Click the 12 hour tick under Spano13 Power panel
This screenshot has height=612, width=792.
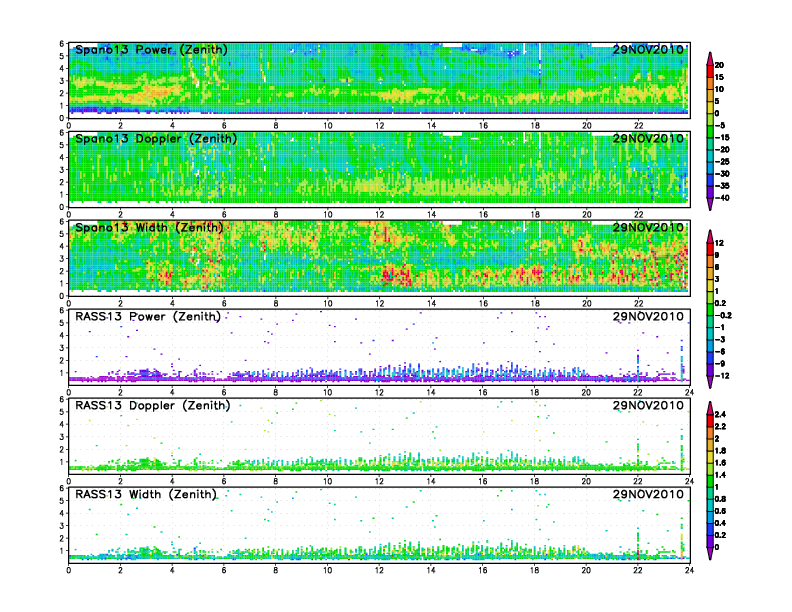[379, 126]
